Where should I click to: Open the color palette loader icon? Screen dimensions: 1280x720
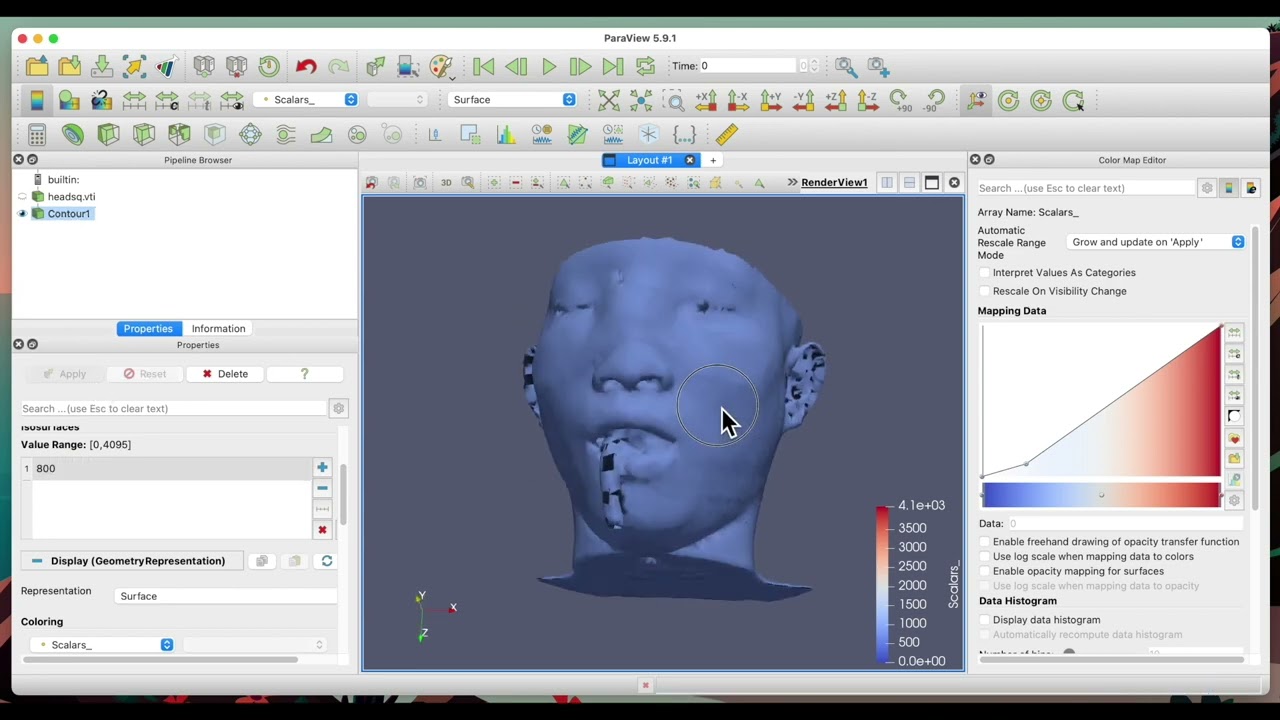click(x=441, y=67)
